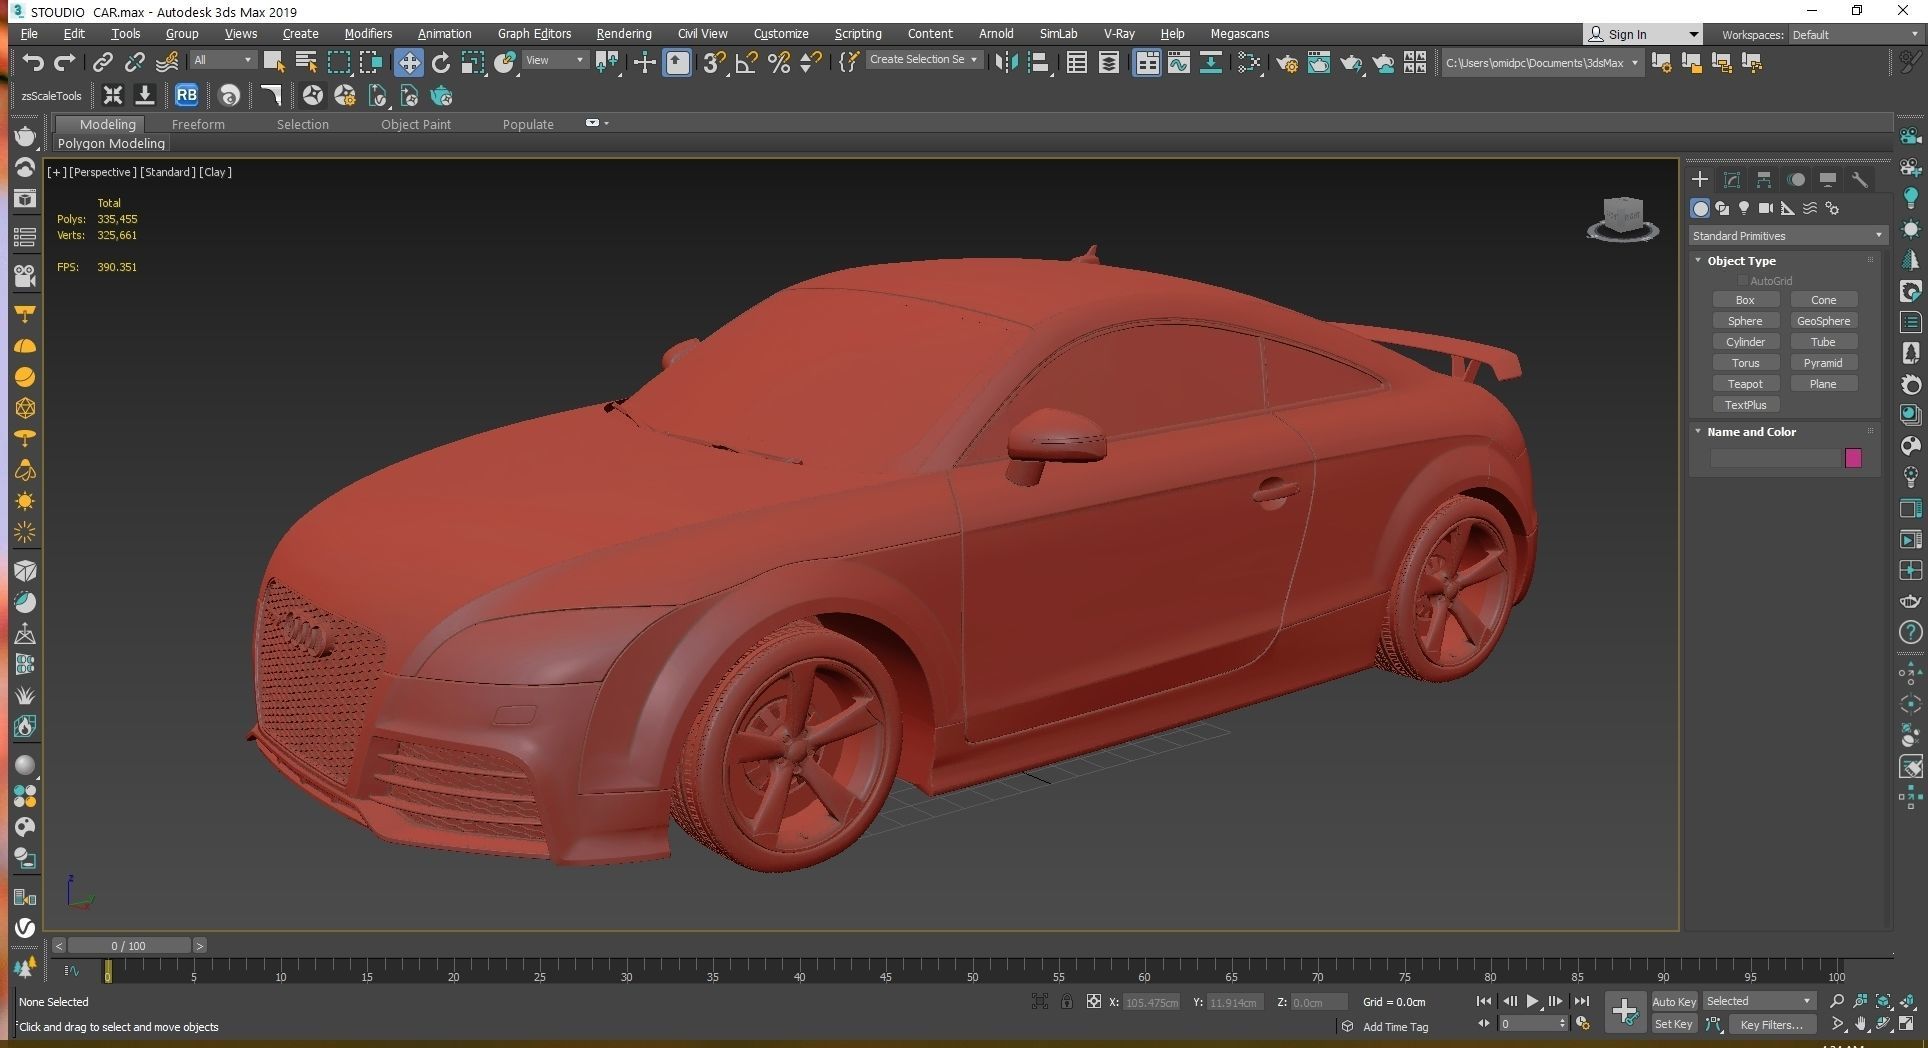Click the magenta object color swatch
1928x1048 pixels.
pos(1853,458)
